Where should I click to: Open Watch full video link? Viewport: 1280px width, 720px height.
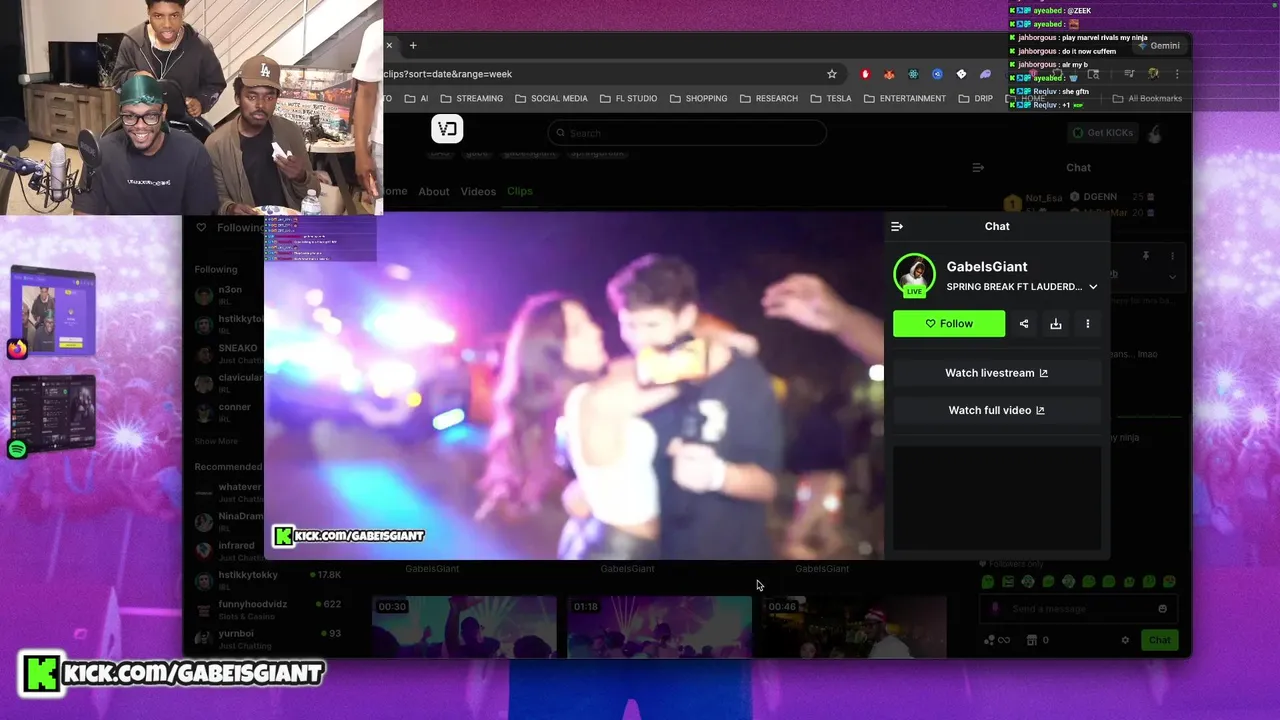point(997,410)
